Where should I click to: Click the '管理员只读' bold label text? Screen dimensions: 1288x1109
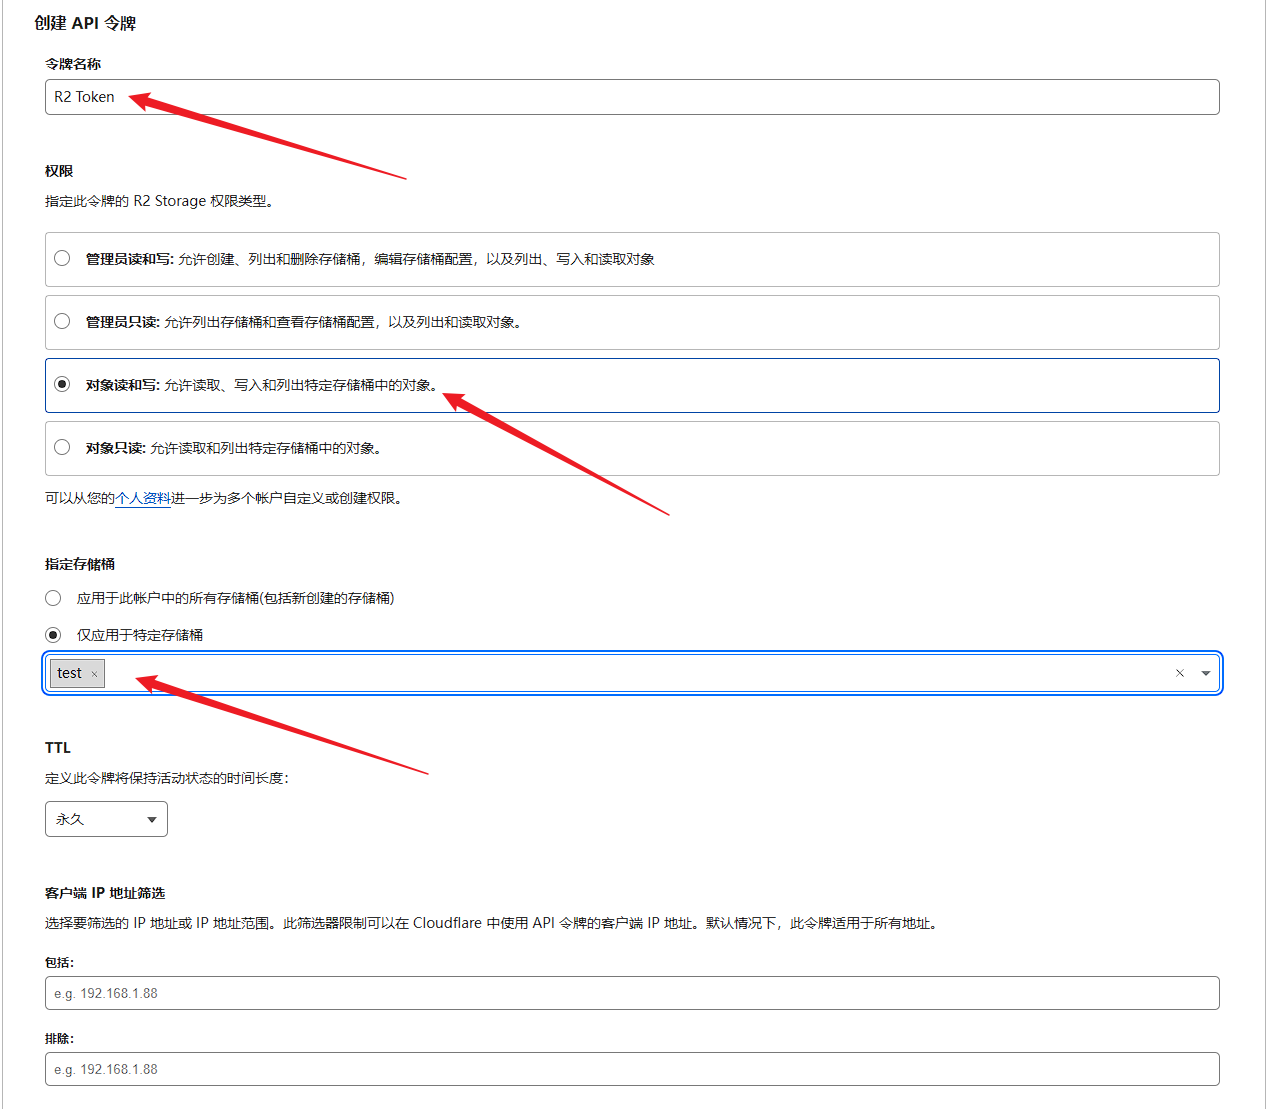pos(122,322)
